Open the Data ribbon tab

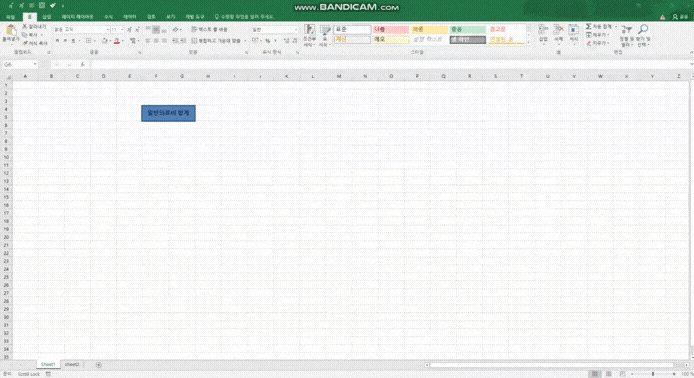[x=130, y=17]
